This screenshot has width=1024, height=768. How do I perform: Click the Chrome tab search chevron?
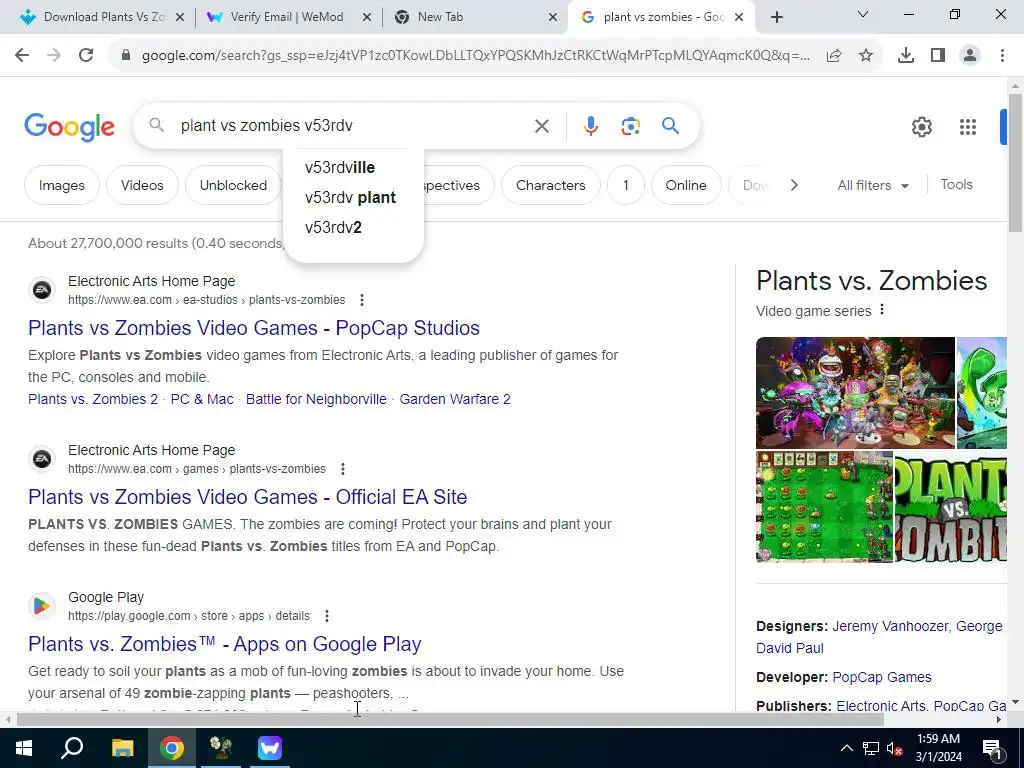[x=863, y=14]
